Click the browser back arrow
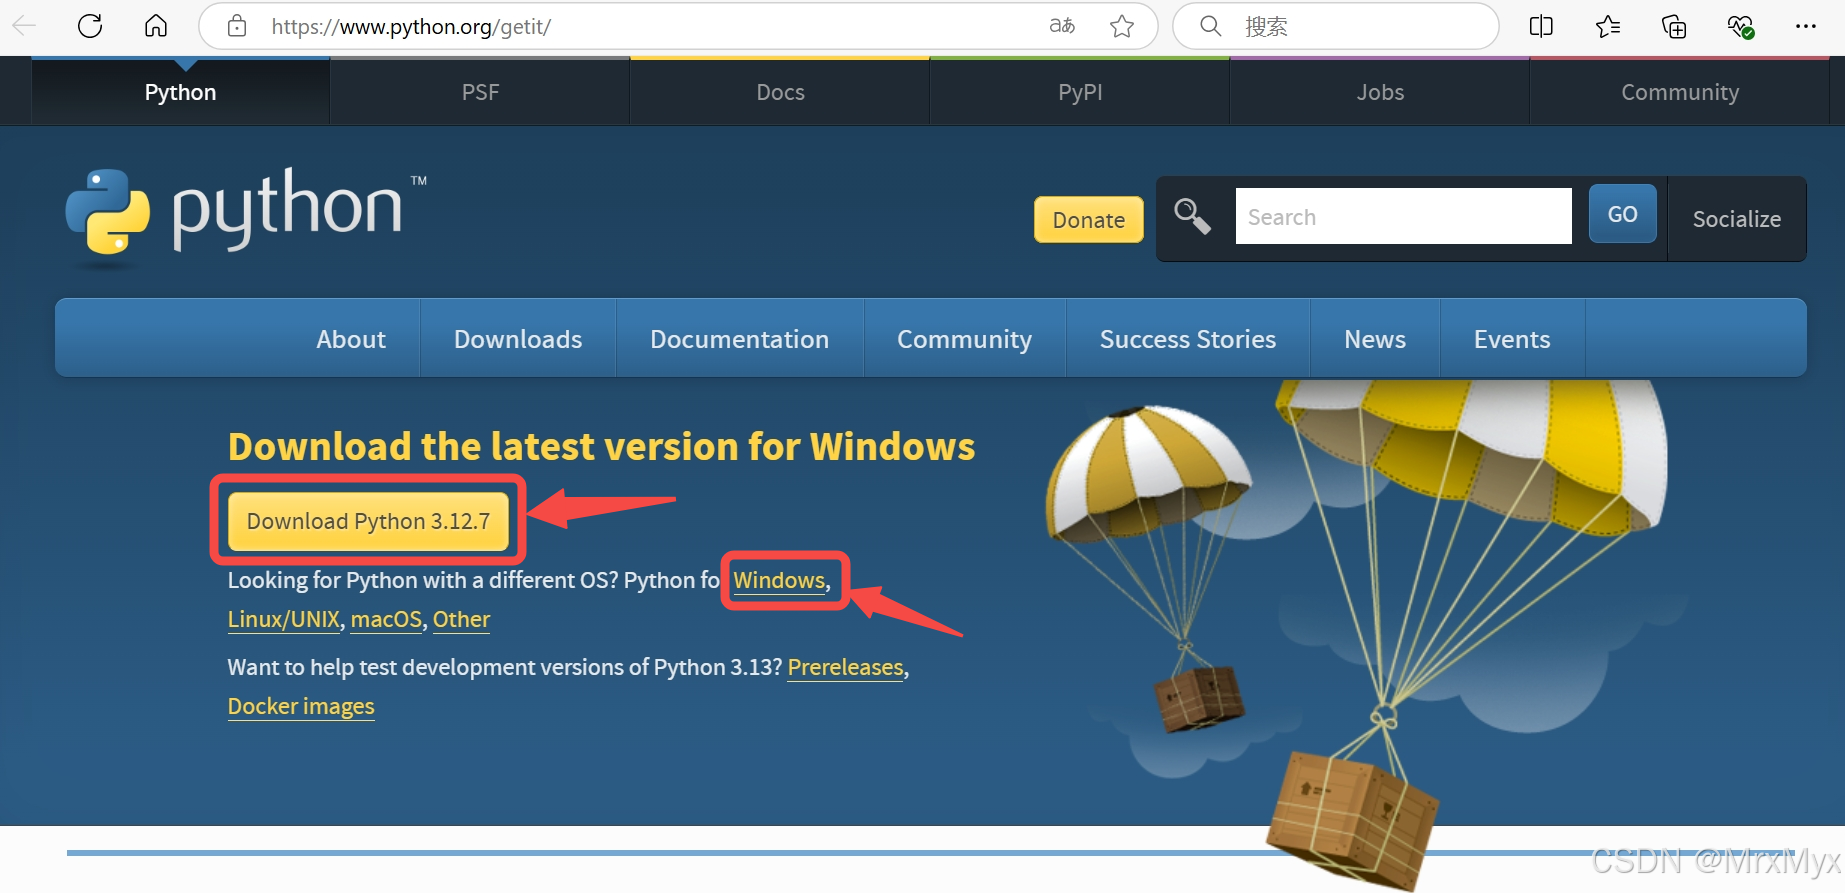The image size is (1845, 893). (24, 26)
